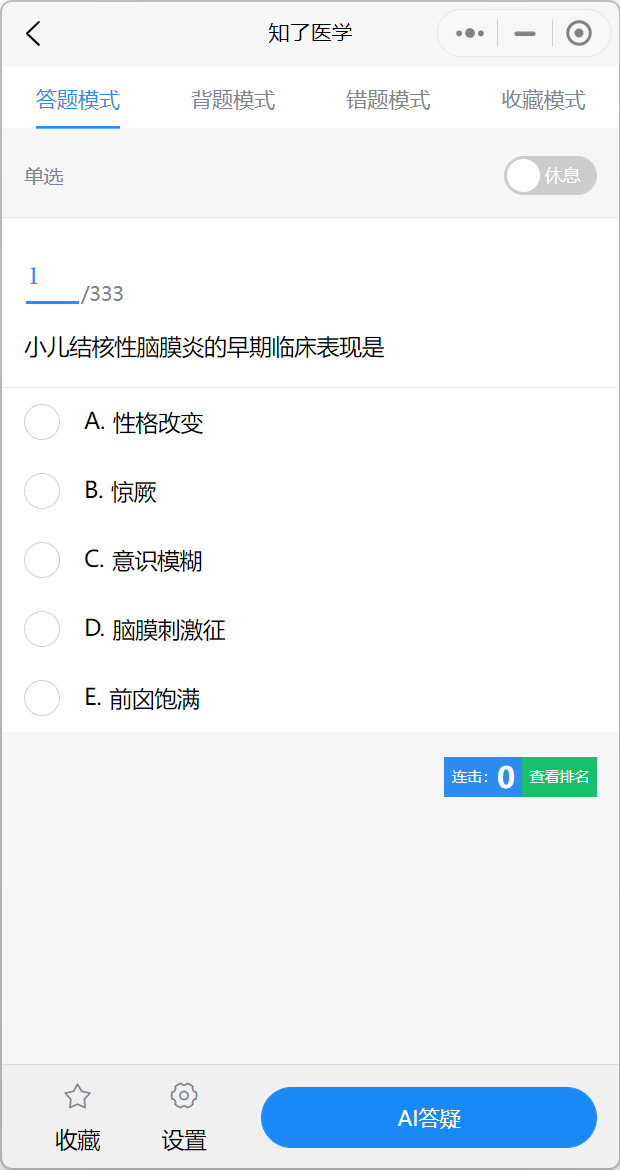Screen dimensions: 620x1170
Task: Return to the 答题模式 tab
Action: pos(77,100)
